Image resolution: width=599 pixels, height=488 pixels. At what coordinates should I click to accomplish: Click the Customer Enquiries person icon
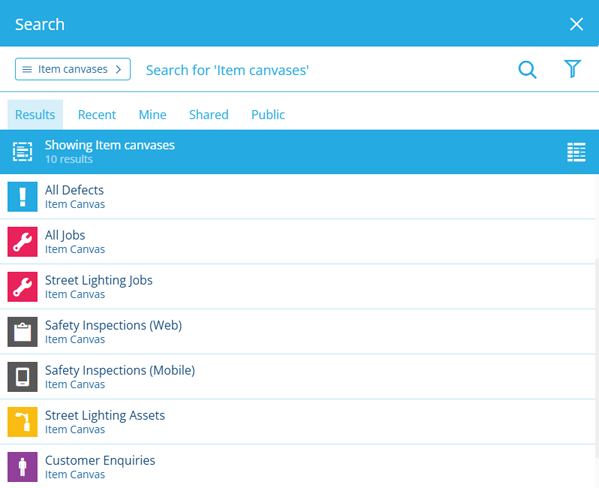coord(23,467)
